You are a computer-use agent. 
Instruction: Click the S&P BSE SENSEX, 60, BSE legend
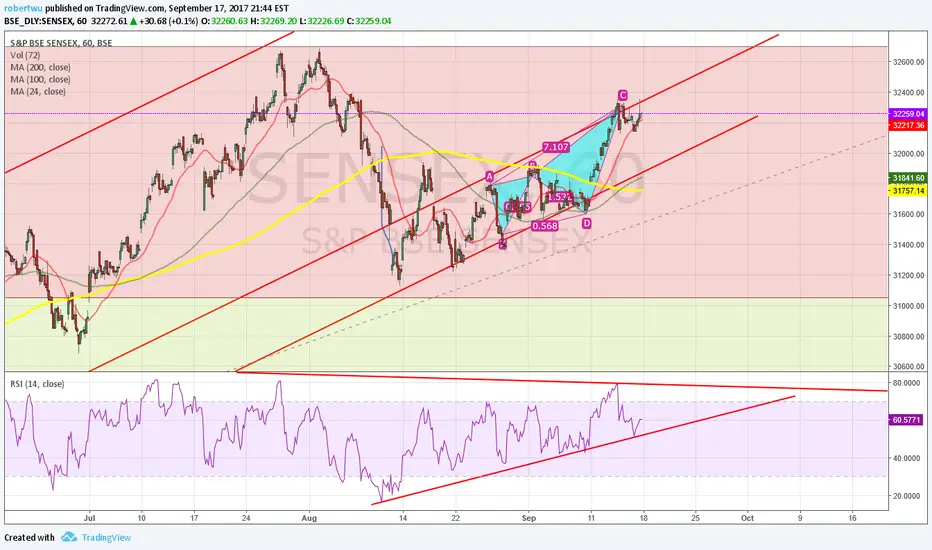(61, 43)
